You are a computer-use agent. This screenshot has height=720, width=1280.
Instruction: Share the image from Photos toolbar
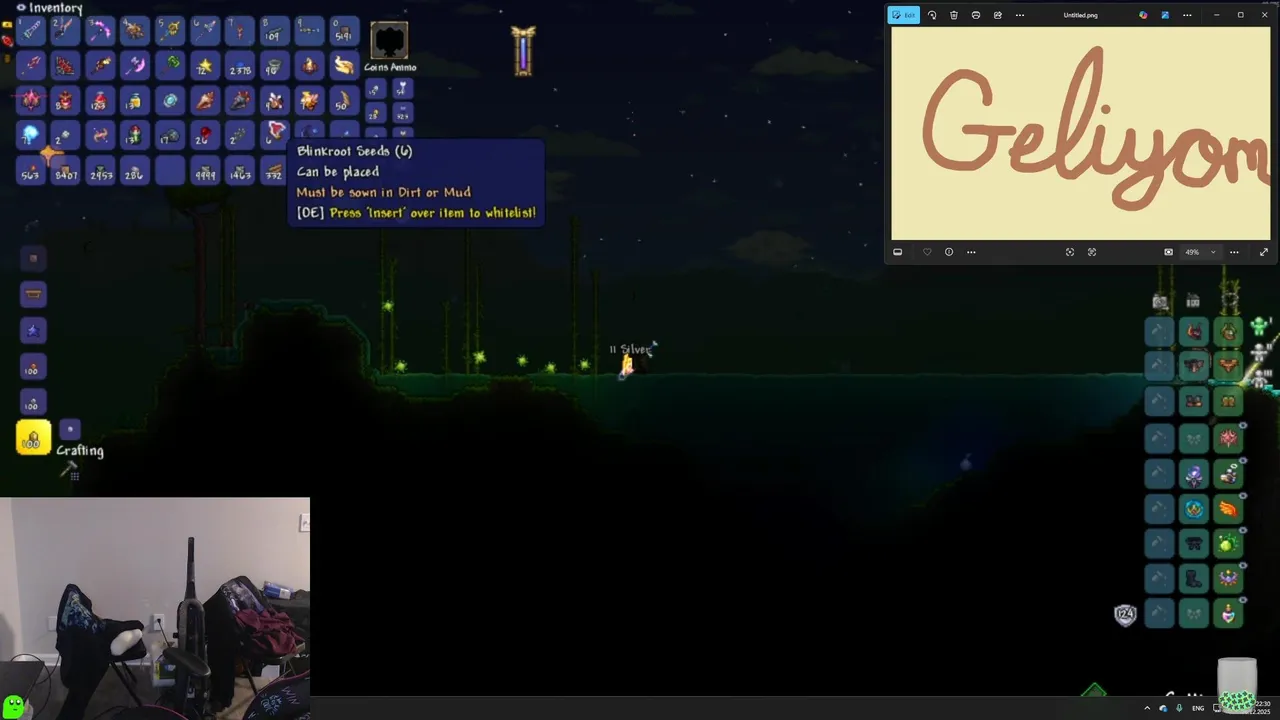997,15
